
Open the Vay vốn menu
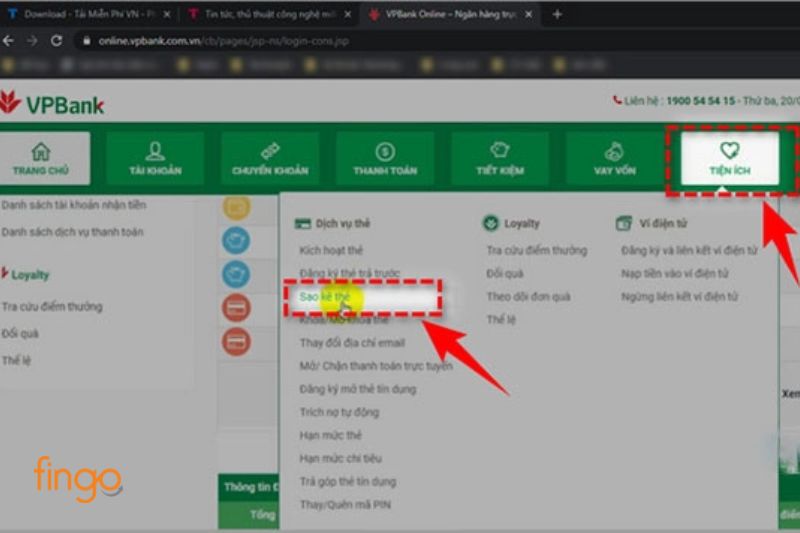pos(615,159)
